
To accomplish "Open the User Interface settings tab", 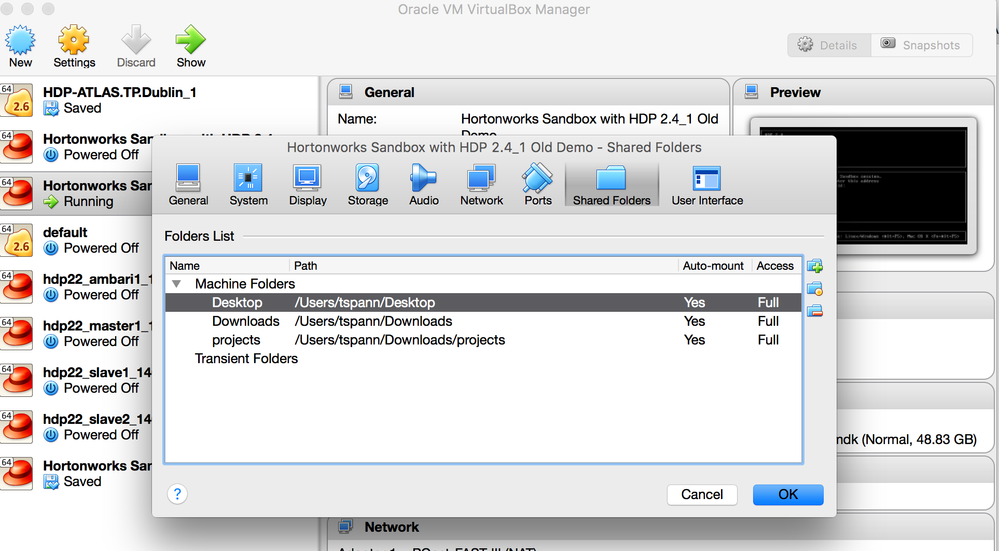I will pyautogui.click(x=707, y=185).
